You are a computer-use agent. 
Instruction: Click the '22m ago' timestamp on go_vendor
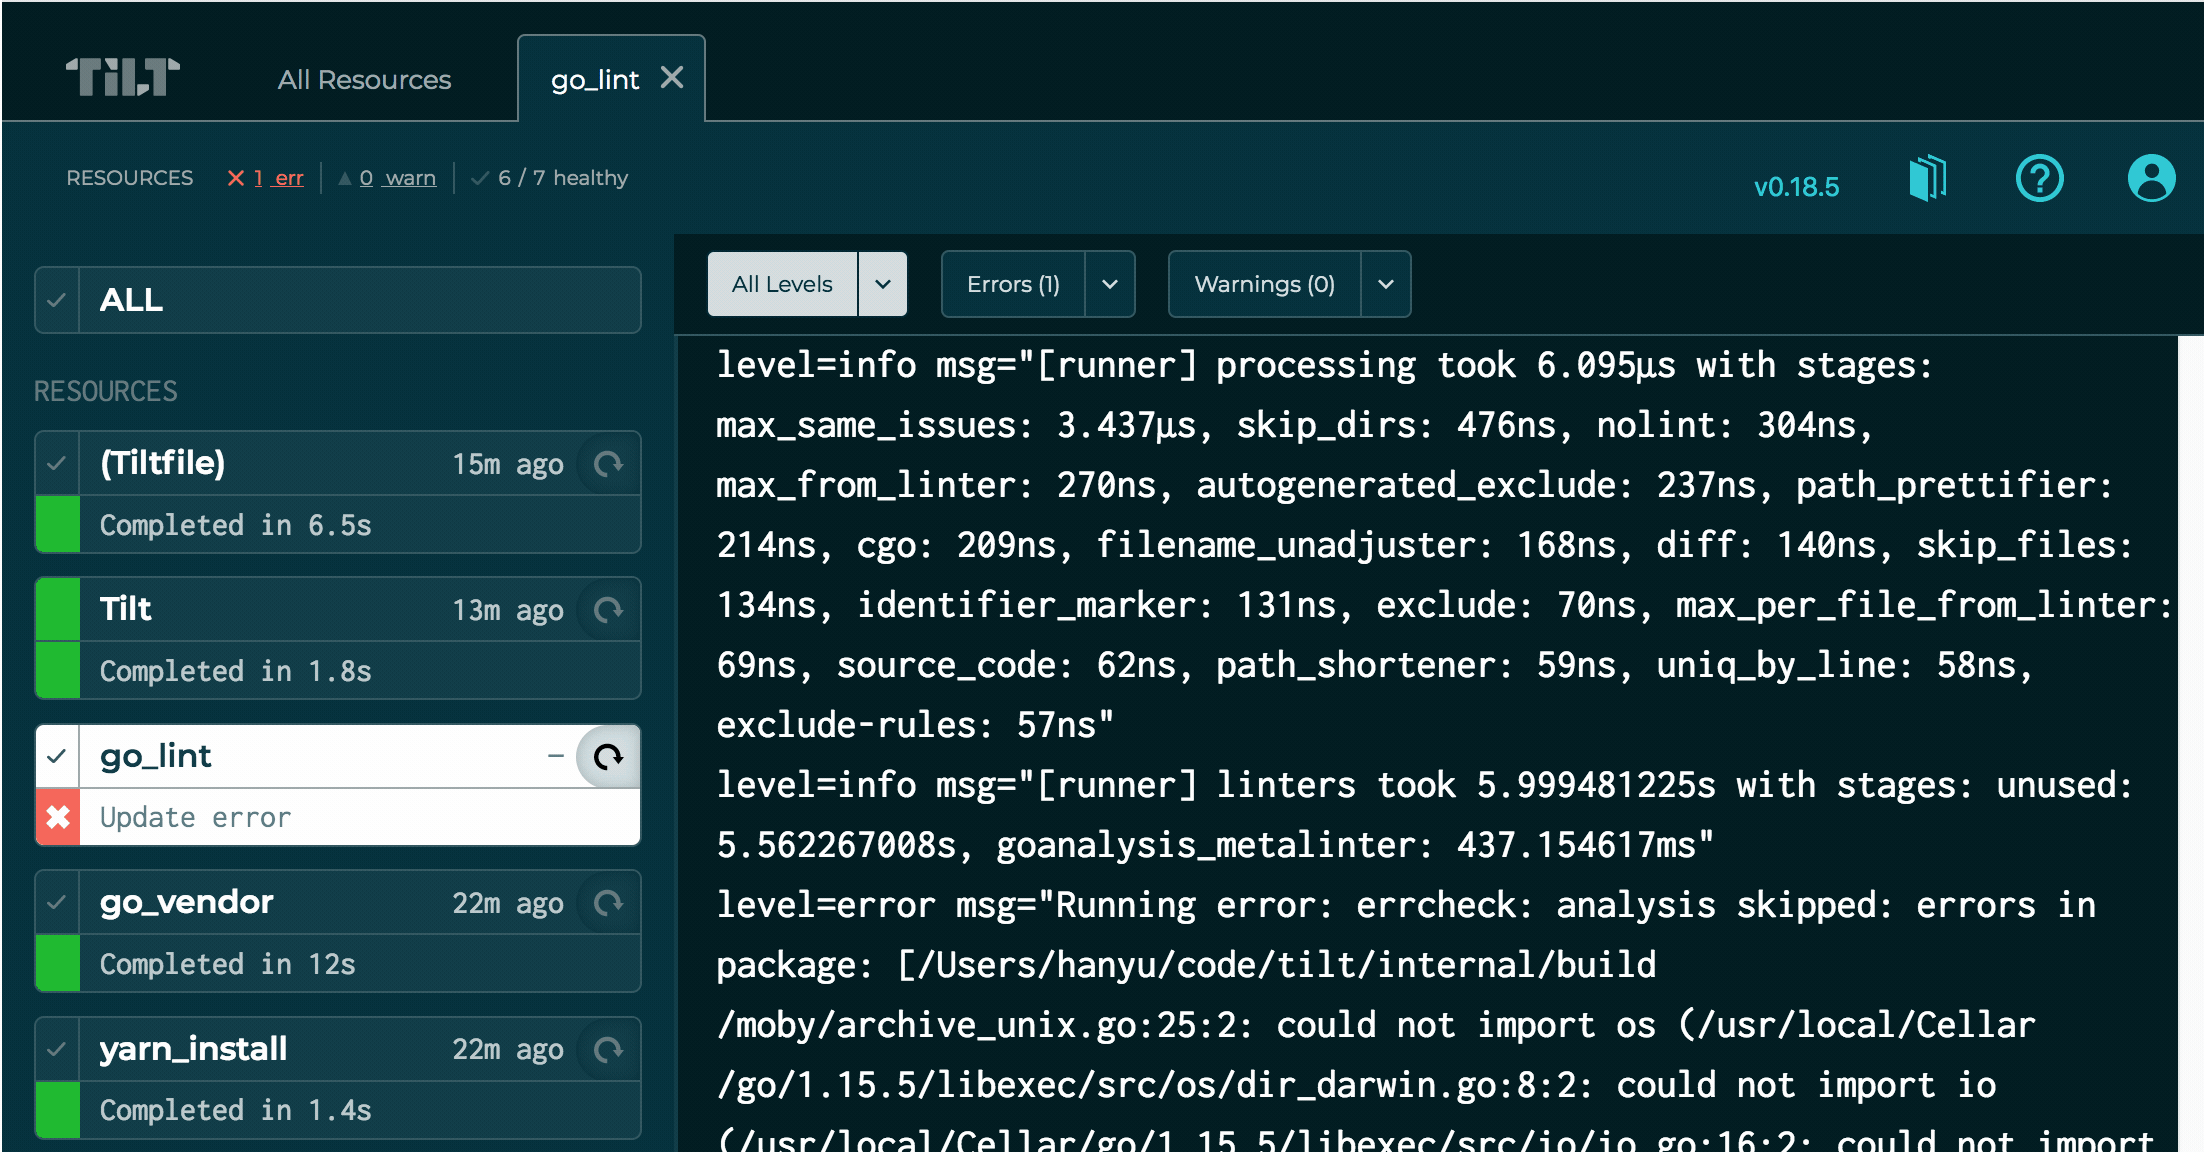508,903
